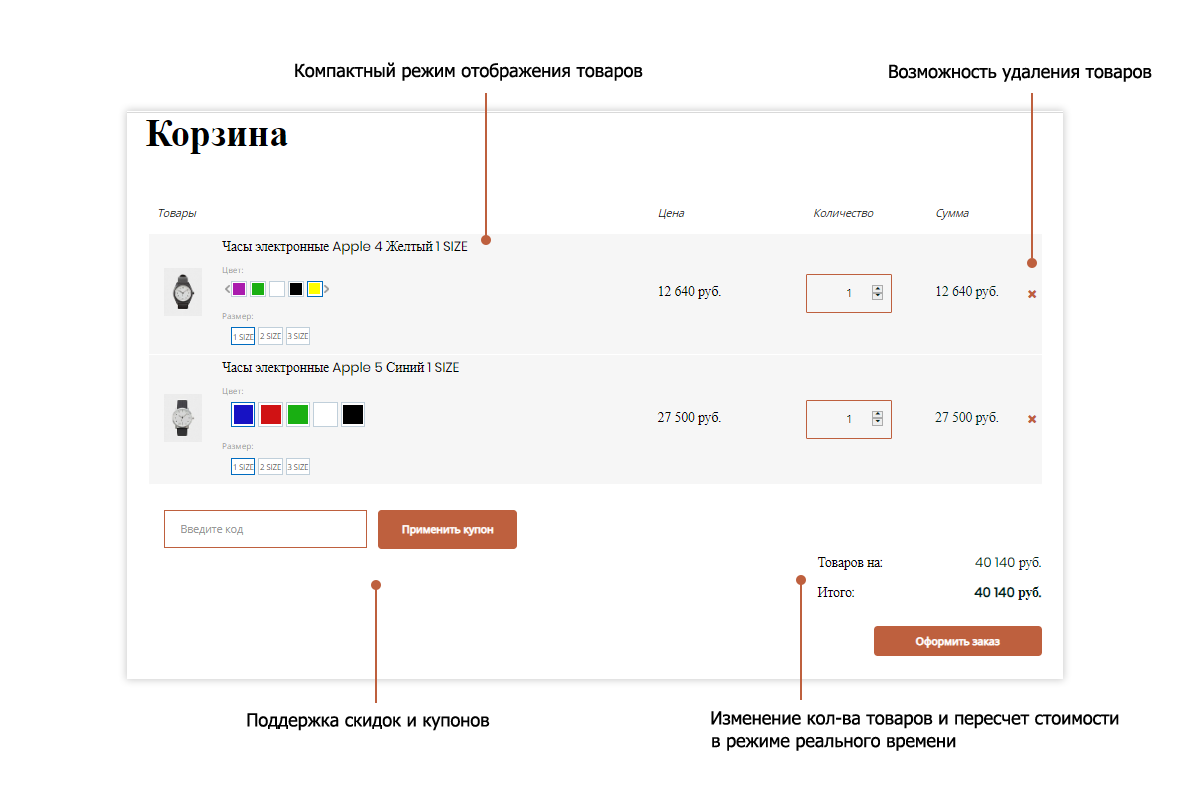Select 3 SIZE for the Apple 5 watch

tap(298, 466)
